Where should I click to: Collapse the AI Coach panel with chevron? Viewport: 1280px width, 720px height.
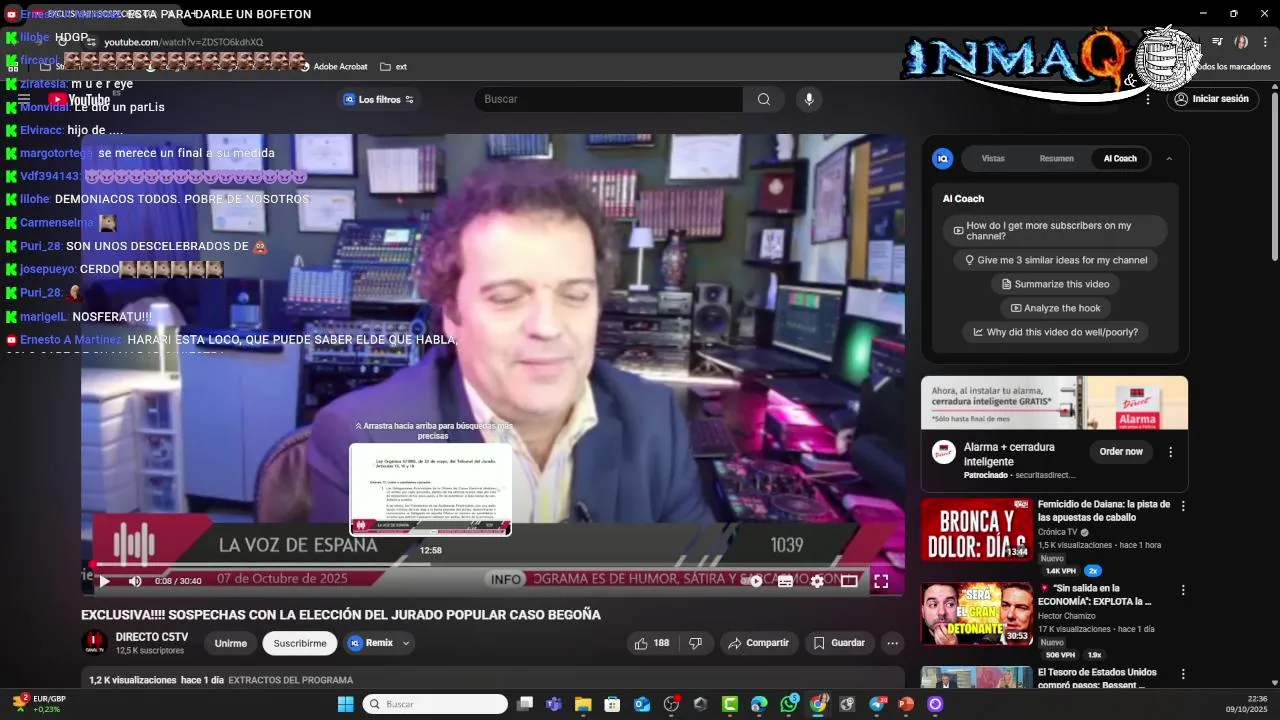point(1169,158)
